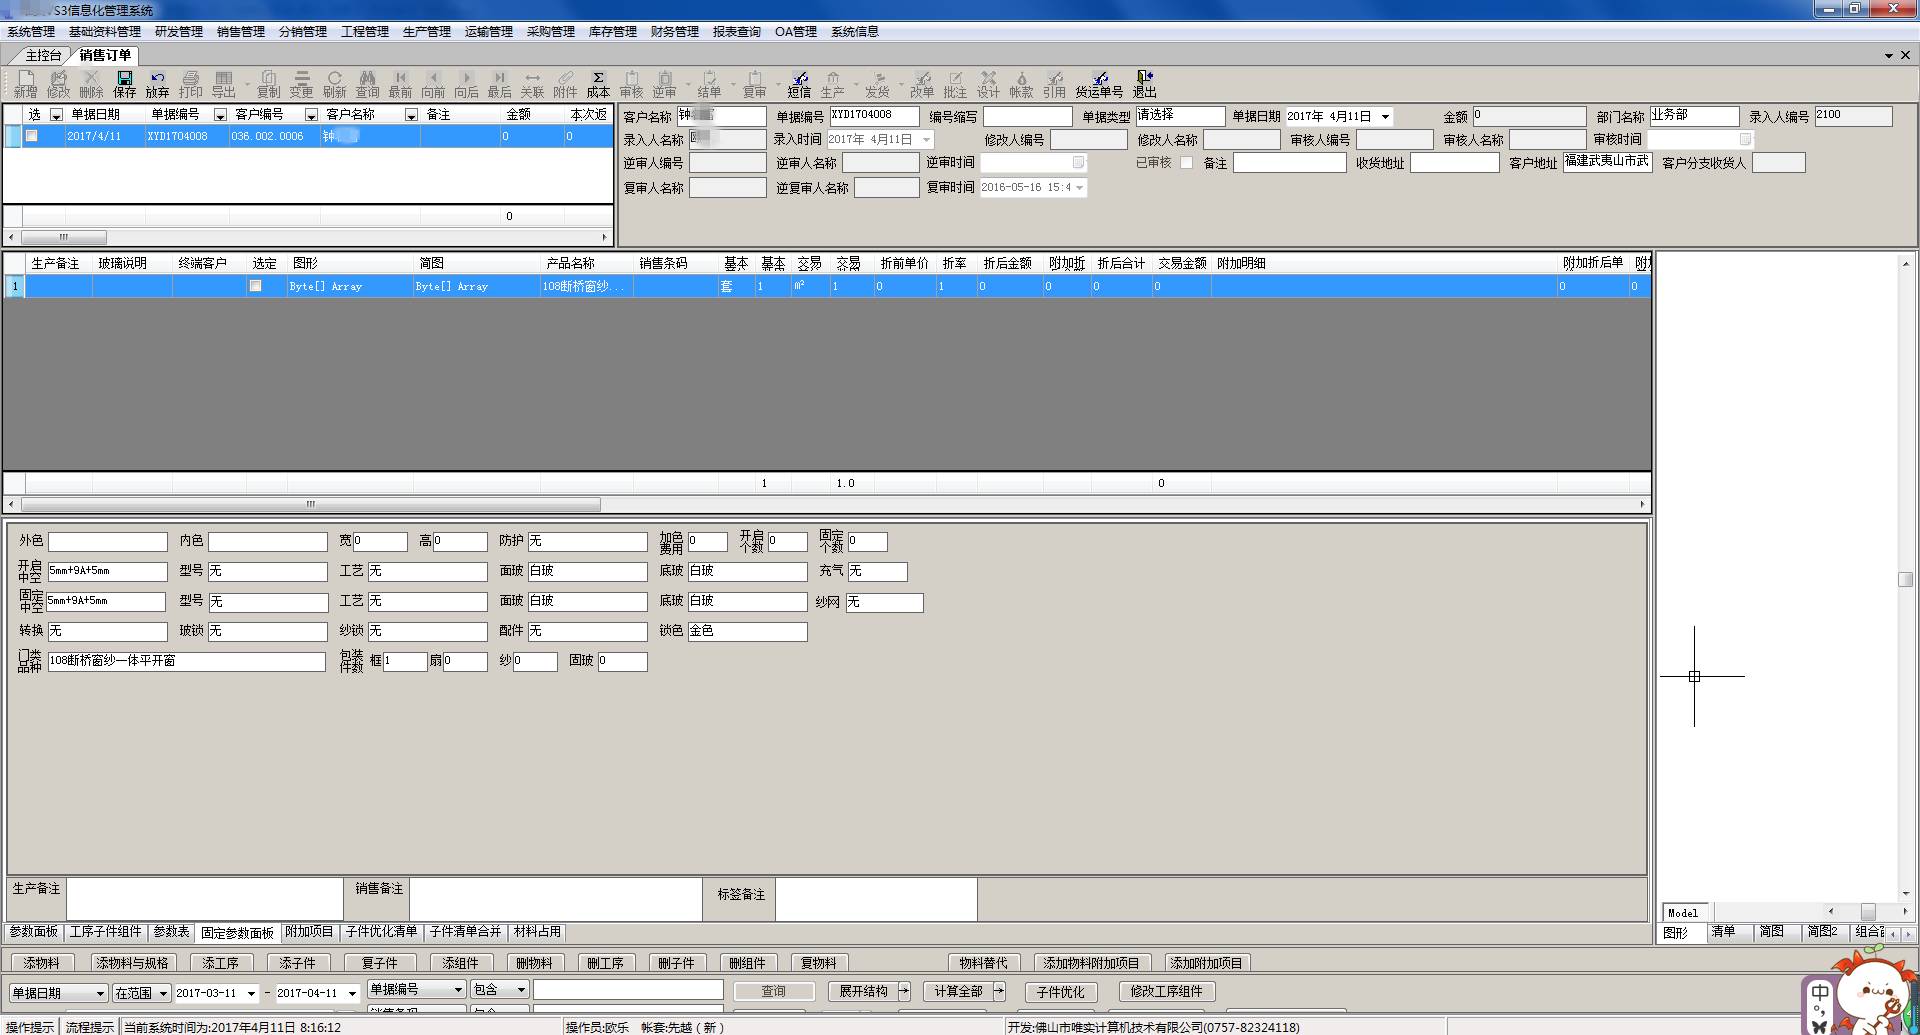Click the 打印 (Print) toolbar icon
The width and height of the screenshot is (1920, 1035).
click(x=190, y=84)
